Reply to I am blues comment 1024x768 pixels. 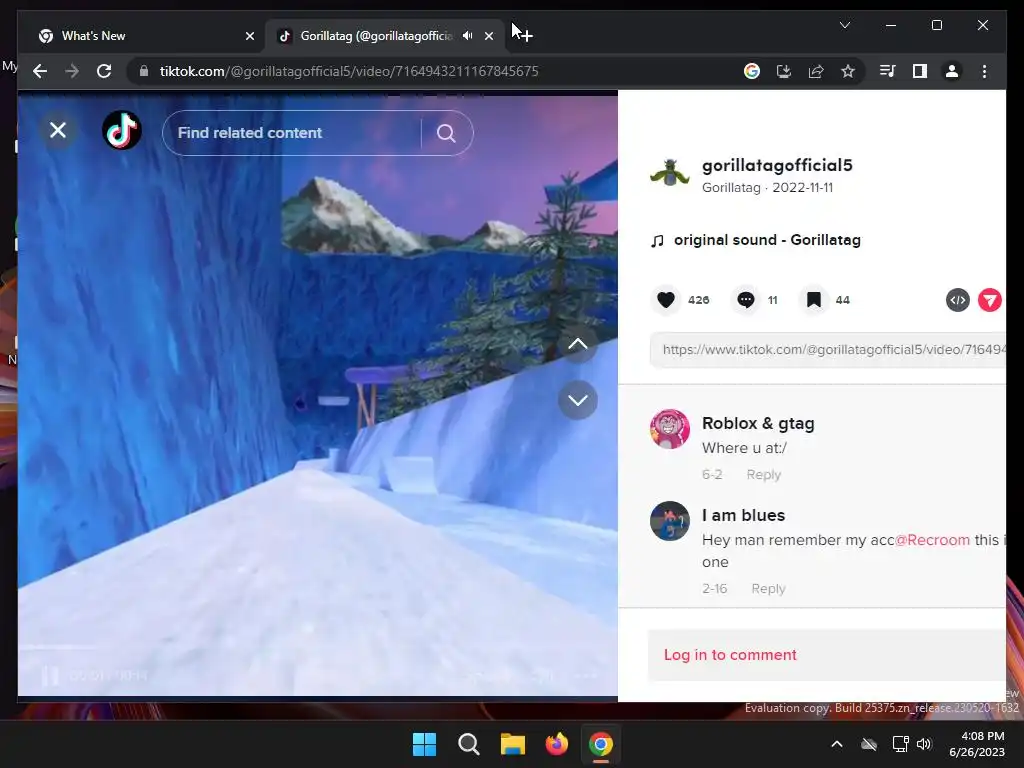pos(768,589)
